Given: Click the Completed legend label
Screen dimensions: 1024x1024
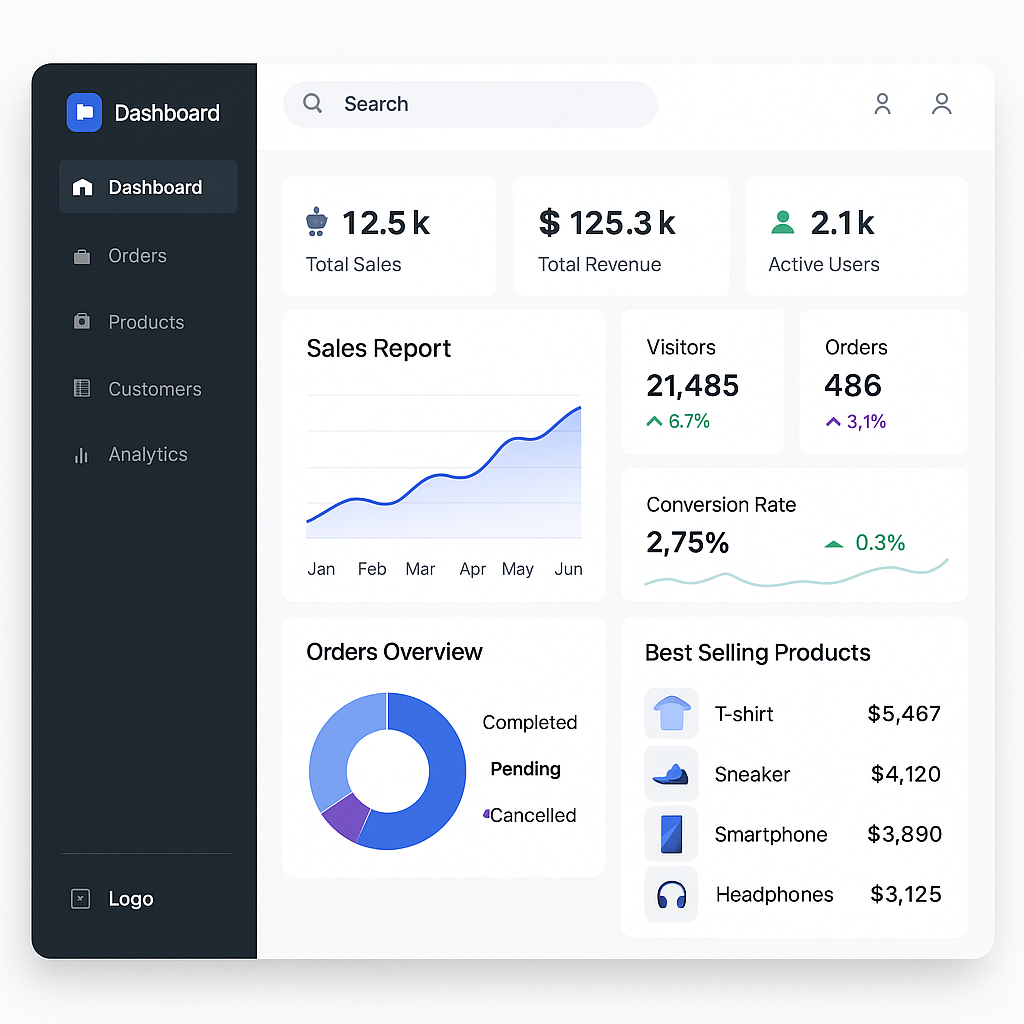Looking at the screenshot, I should click(x=529, y=723).
